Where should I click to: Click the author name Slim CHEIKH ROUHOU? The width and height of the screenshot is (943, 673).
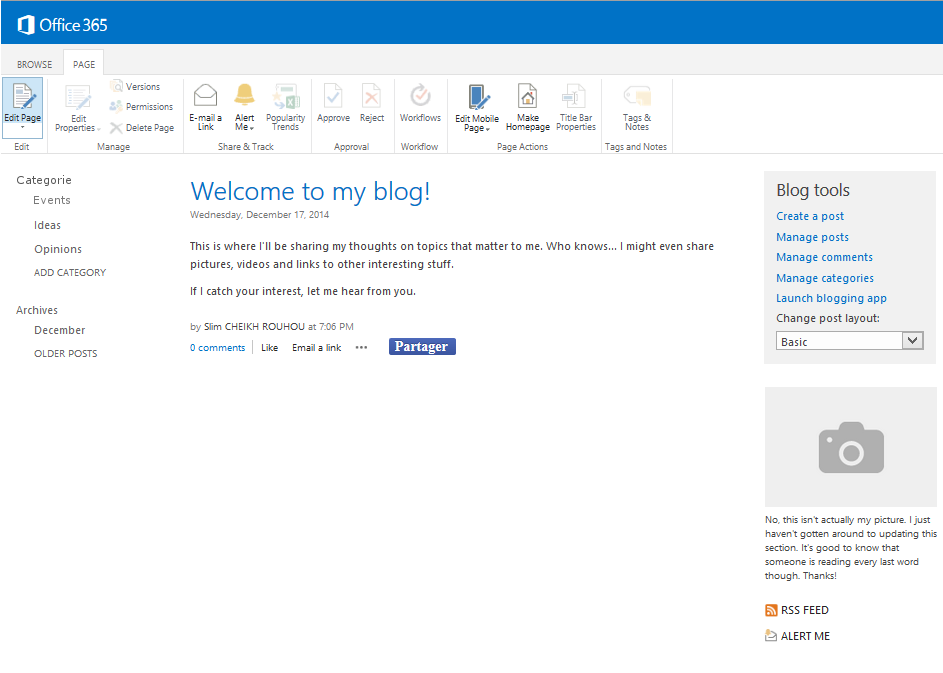[x=254, y=327]
